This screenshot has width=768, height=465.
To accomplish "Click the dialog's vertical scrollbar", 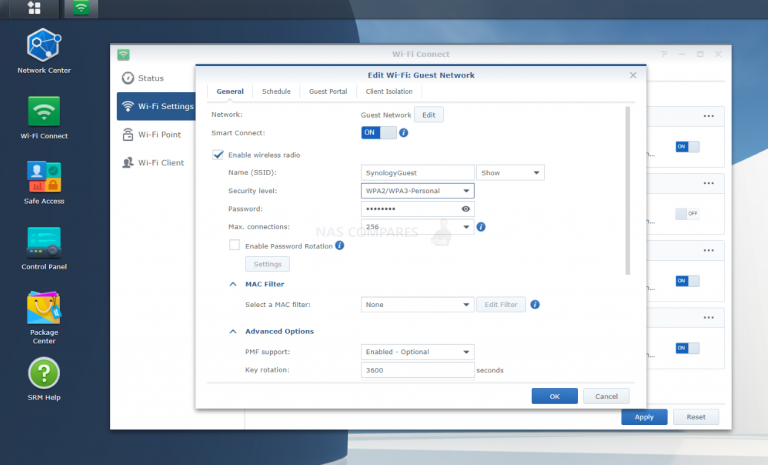I will tap(627, 191).
